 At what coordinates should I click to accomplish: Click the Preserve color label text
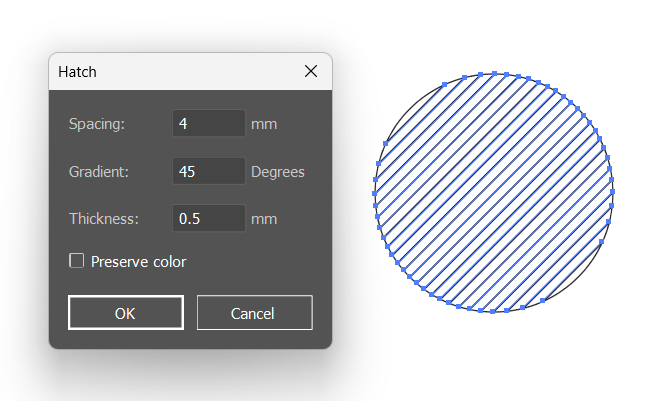point(138,262)
